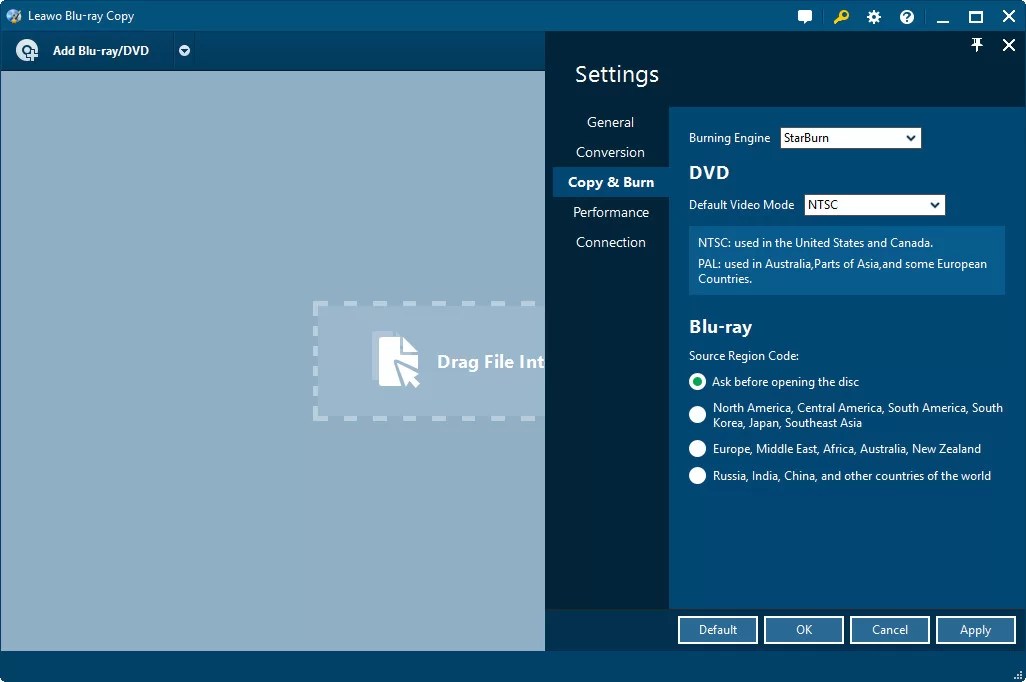This screenshot has height=682, width=1026.
Task: Open the General settings tab
Action: click(610, 122)
